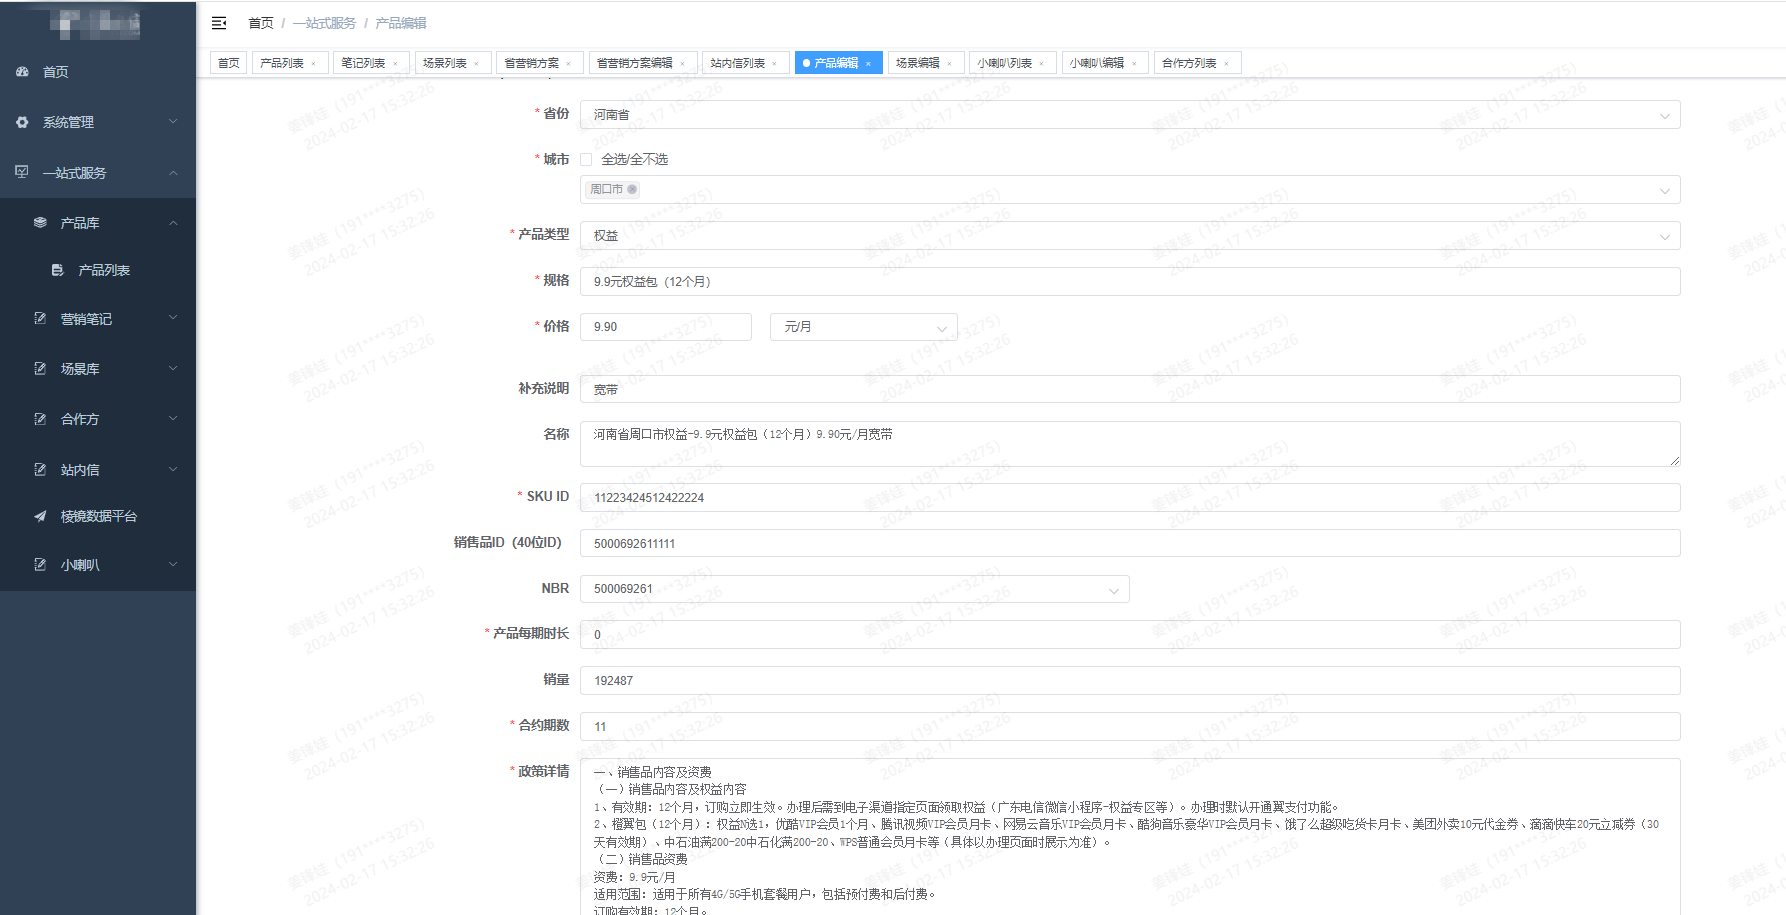Viewport: 1786px width, 915px height.
Task: Open 产品列表 in the sidebar
Action: click(98, 270)
